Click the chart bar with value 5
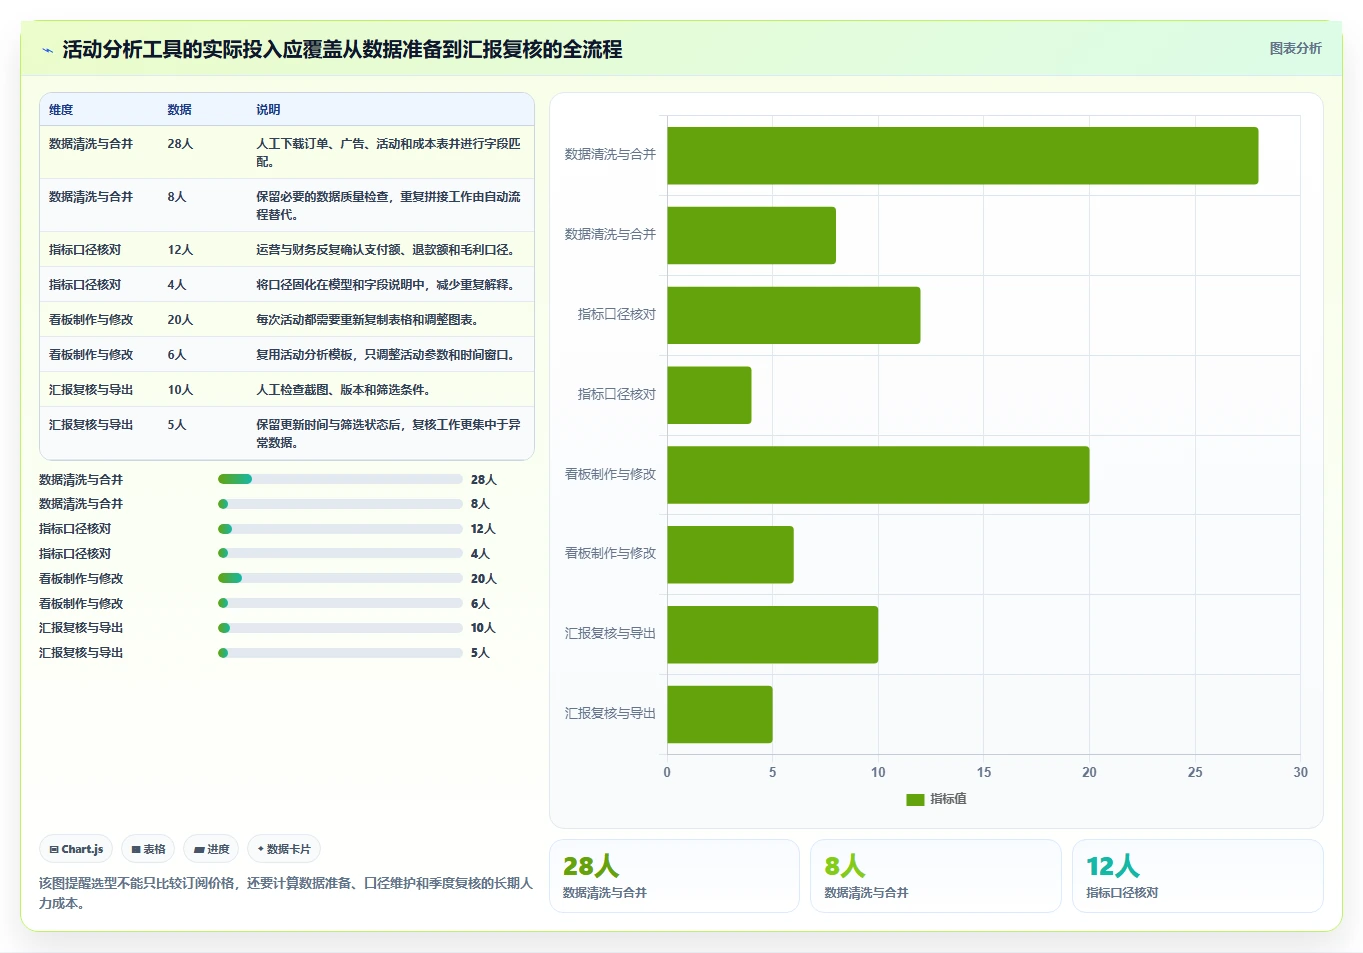 [720, 714]
